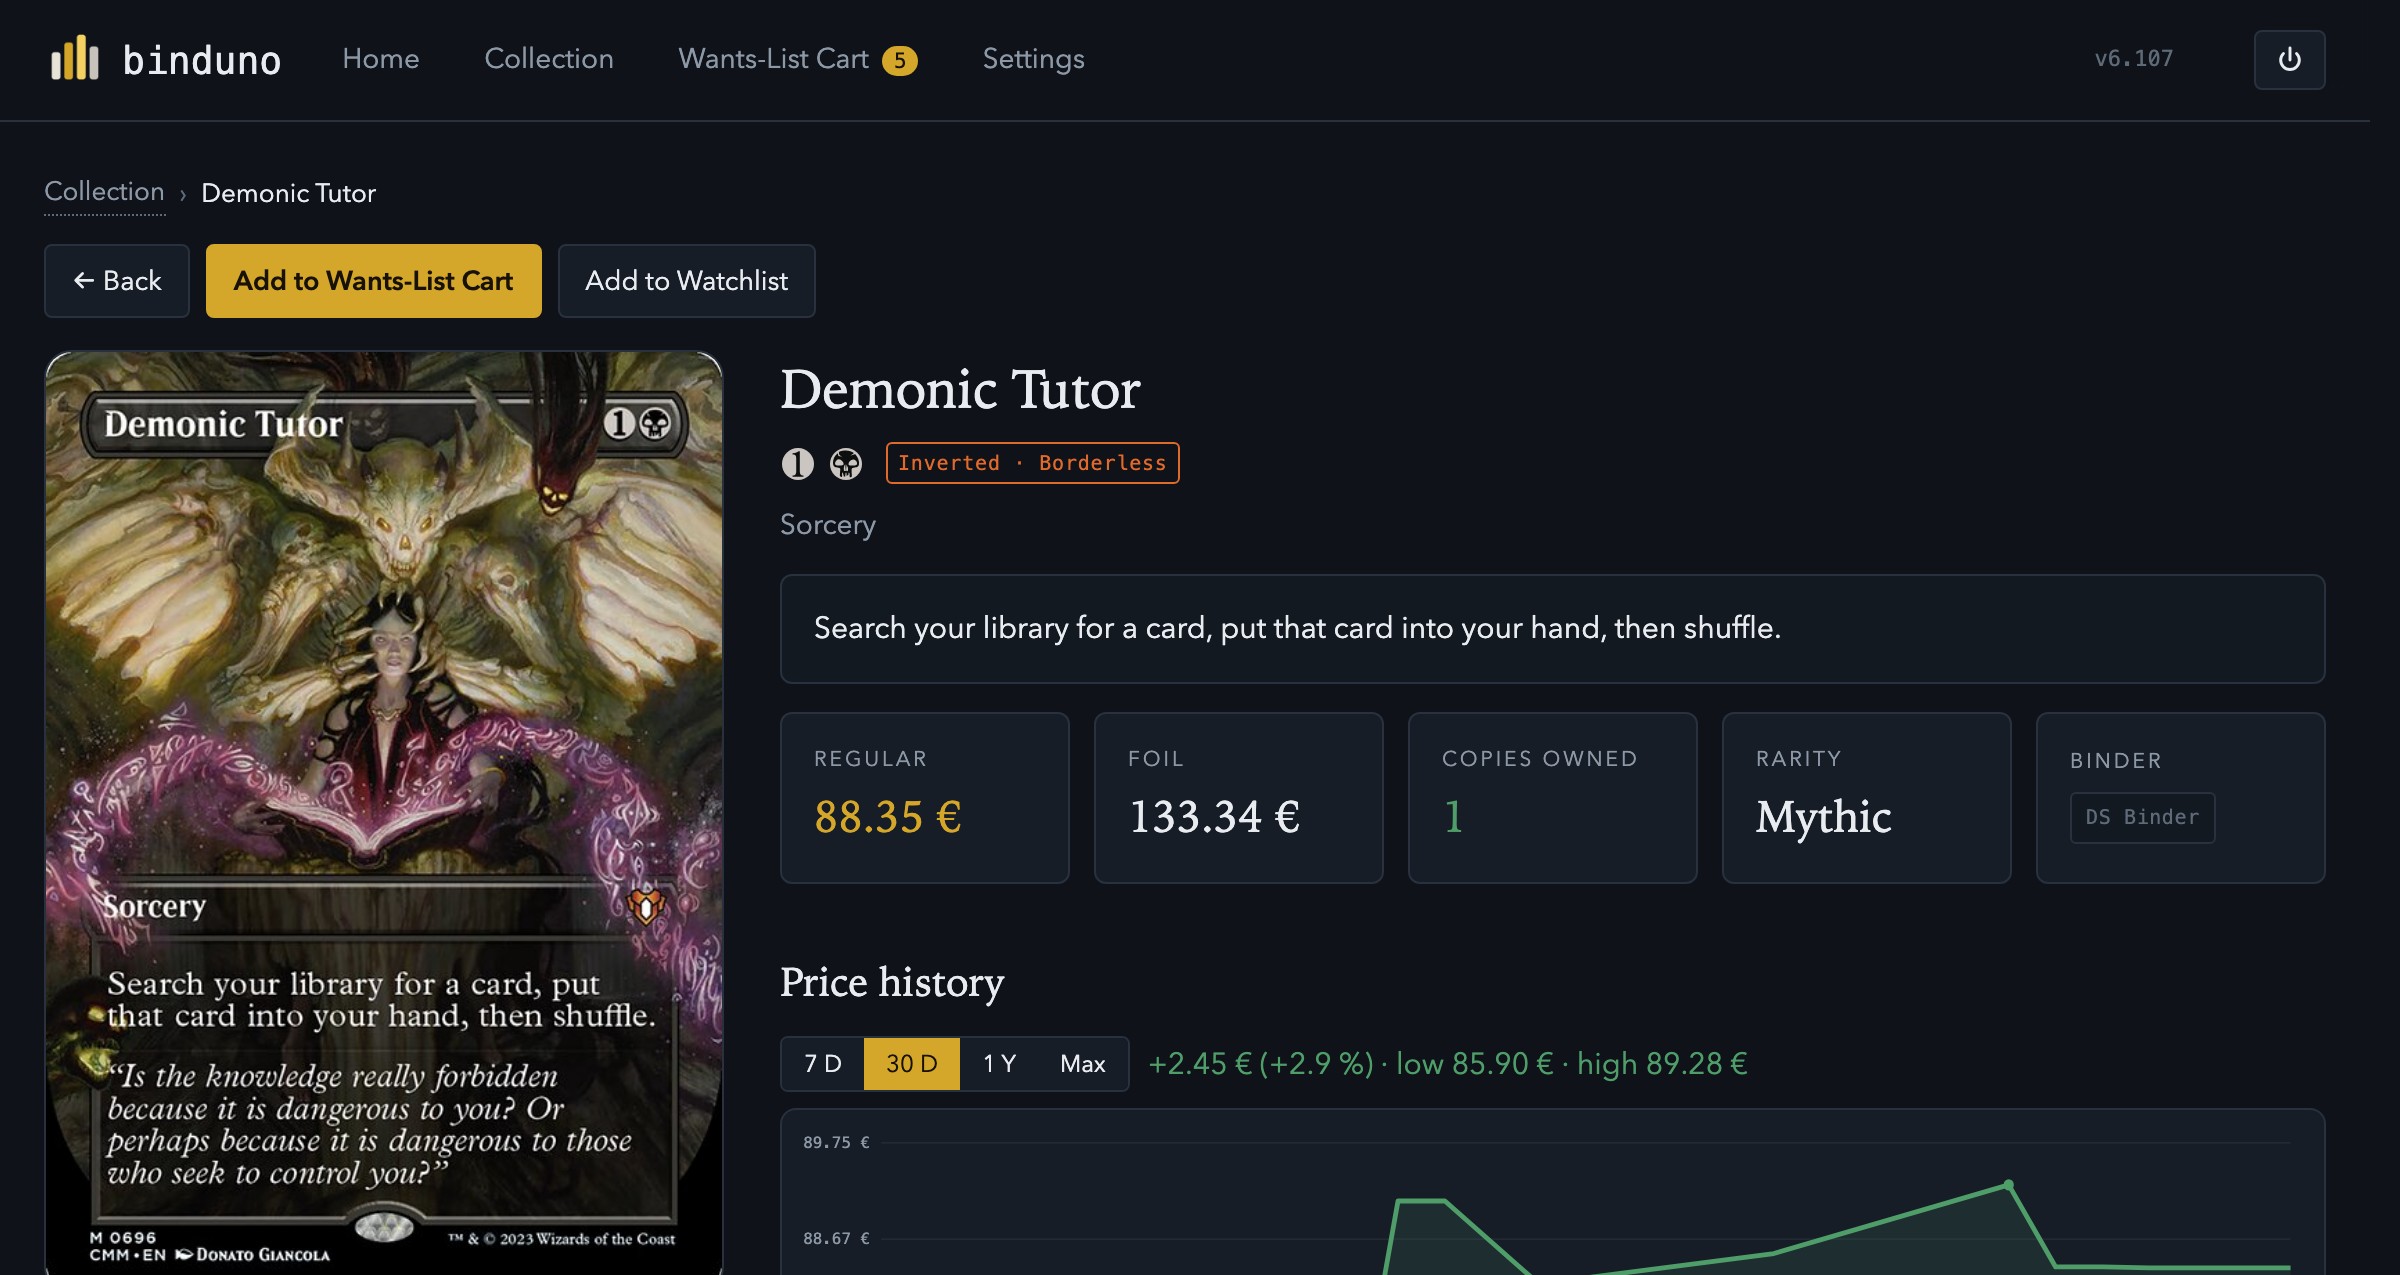
Task: Click the Demonic Tutor breadcrumb text
Action: (x=289, y=193)
